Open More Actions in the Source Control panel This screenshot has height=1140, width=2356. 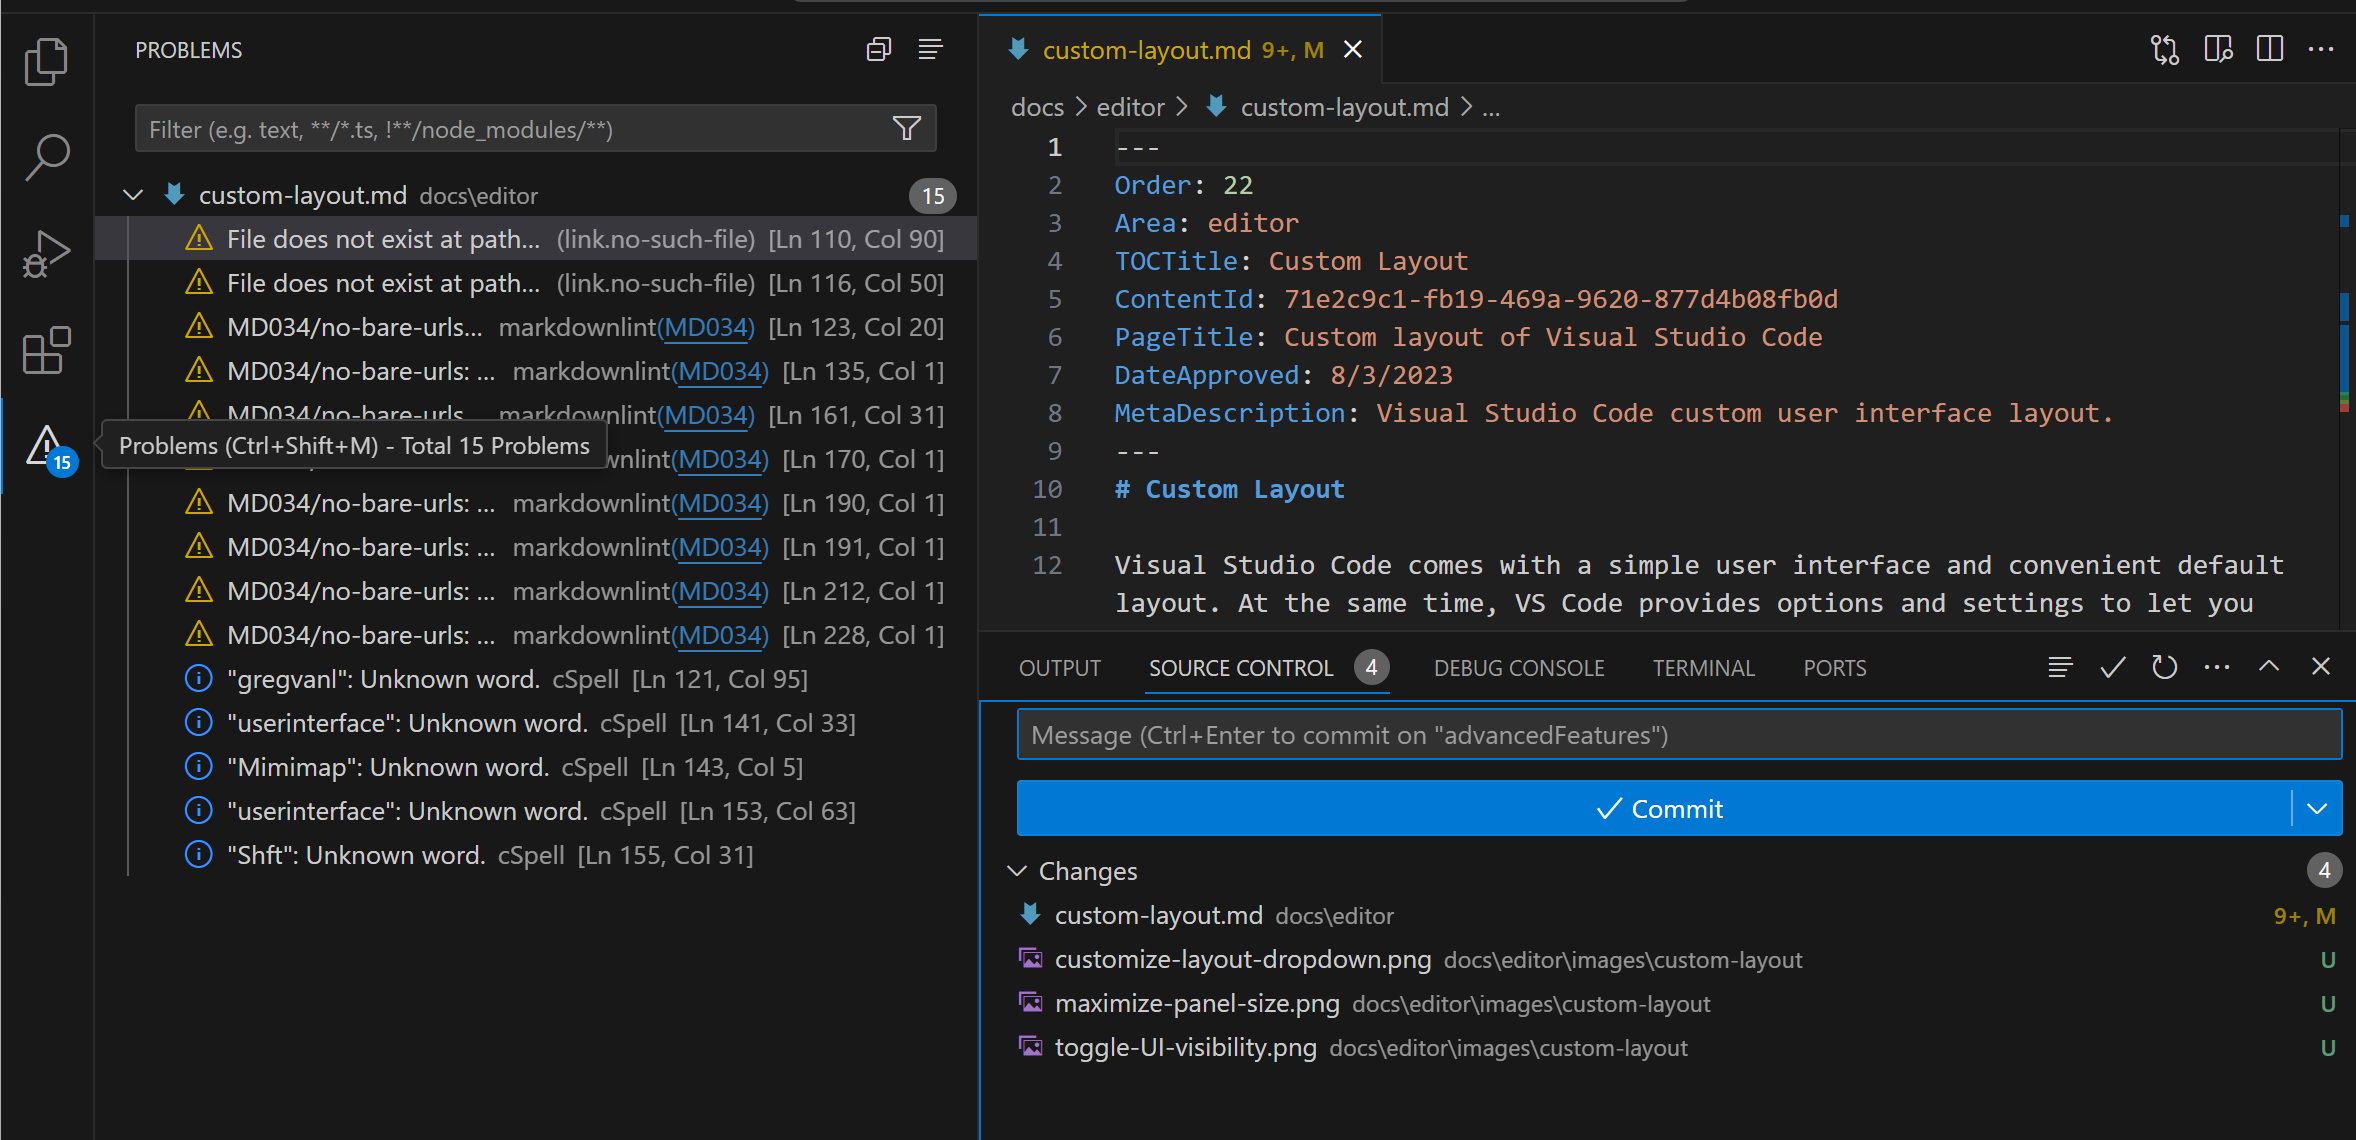coord(2217,667)
